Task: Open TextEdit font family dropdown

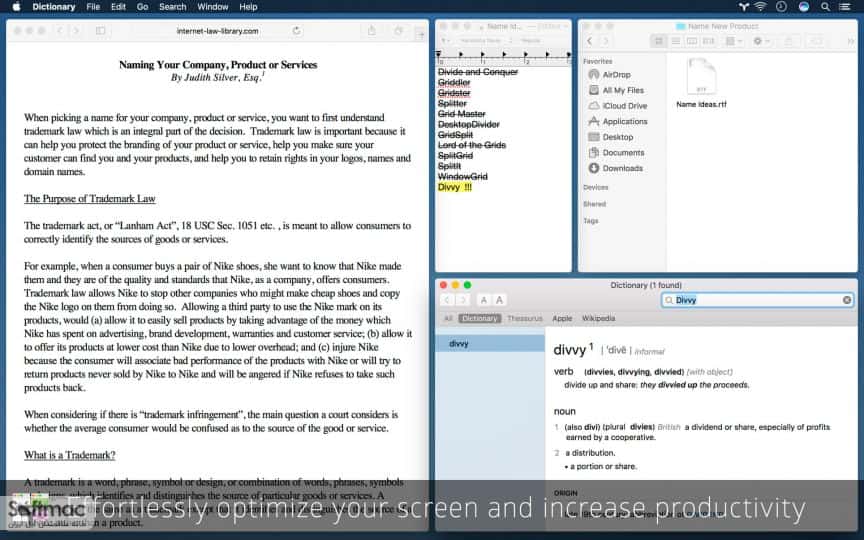Action: 485,41
